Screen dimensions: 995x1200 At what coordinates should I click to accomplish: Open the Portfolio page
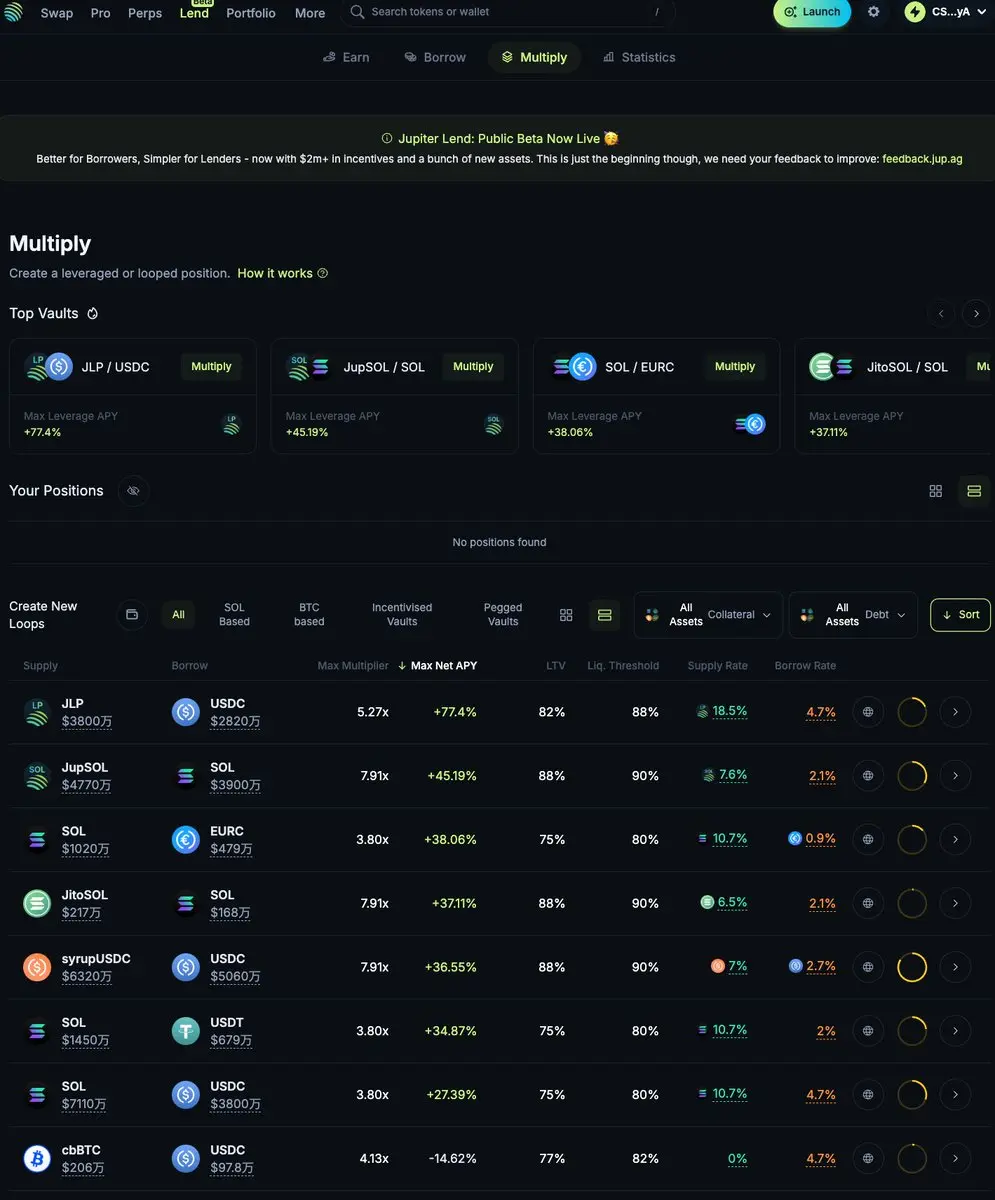(251, 13)
